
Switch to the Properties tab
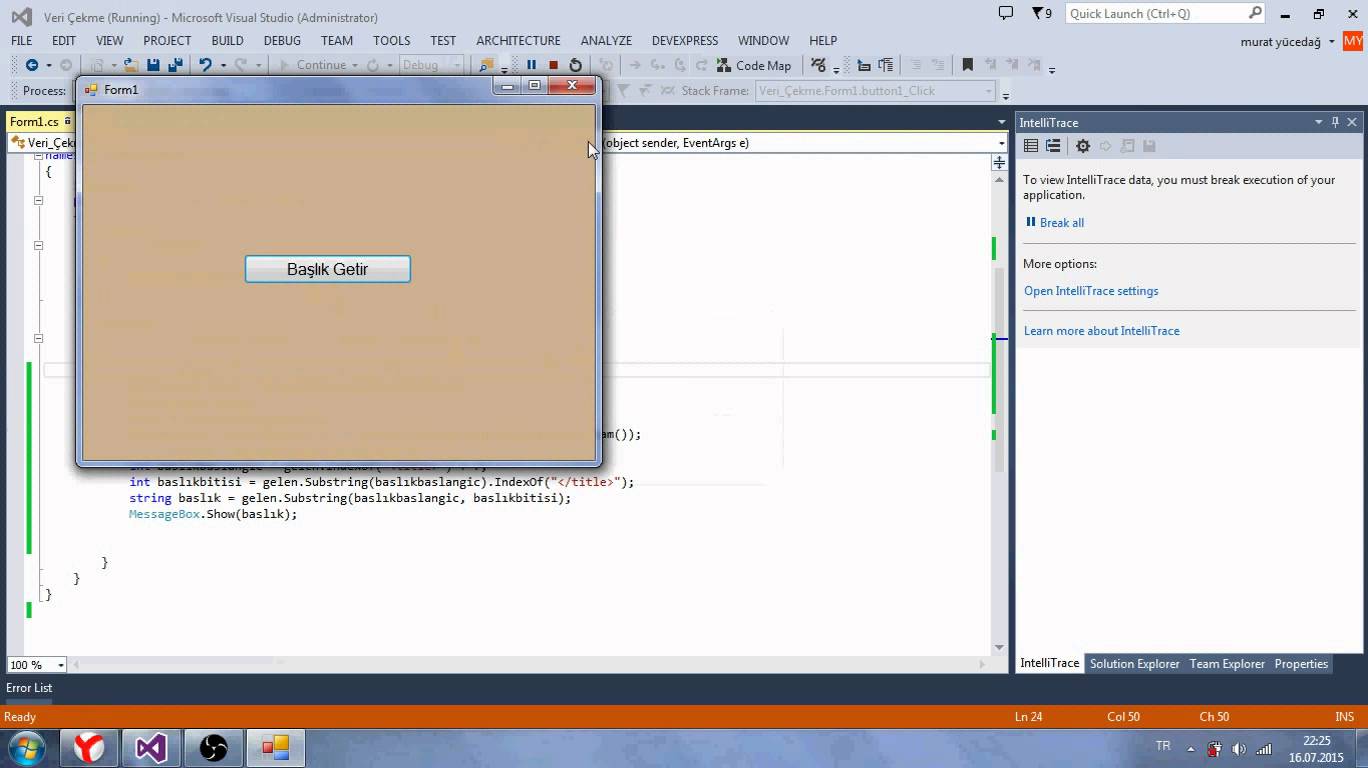click(x=1301, y=664)
